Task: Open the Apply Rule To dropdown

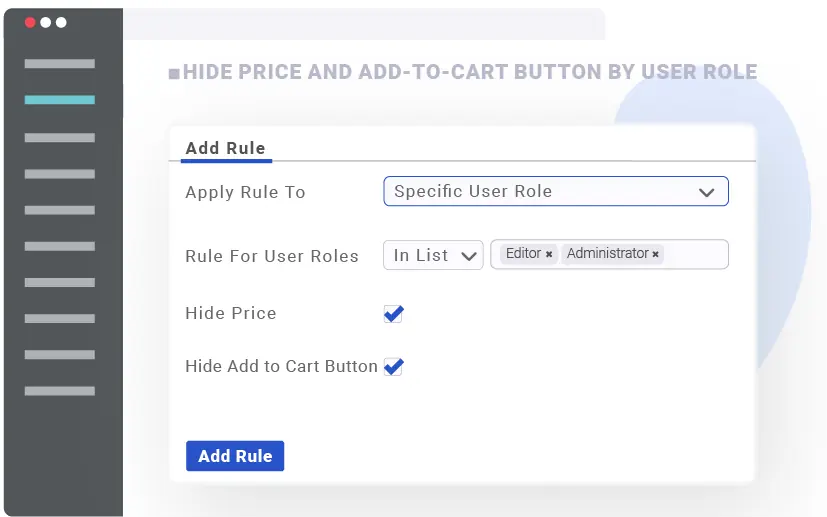Action: point(555,191)
